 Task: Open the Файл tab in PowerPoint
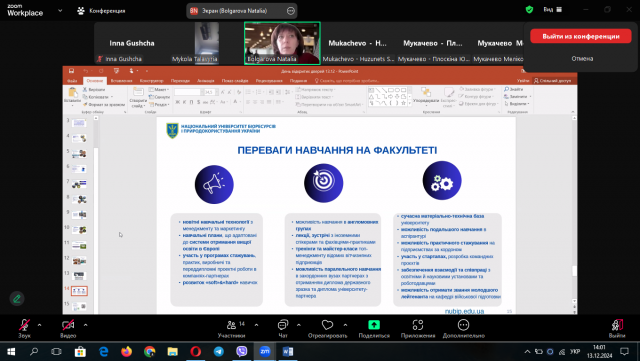click(x=72, y=81)
